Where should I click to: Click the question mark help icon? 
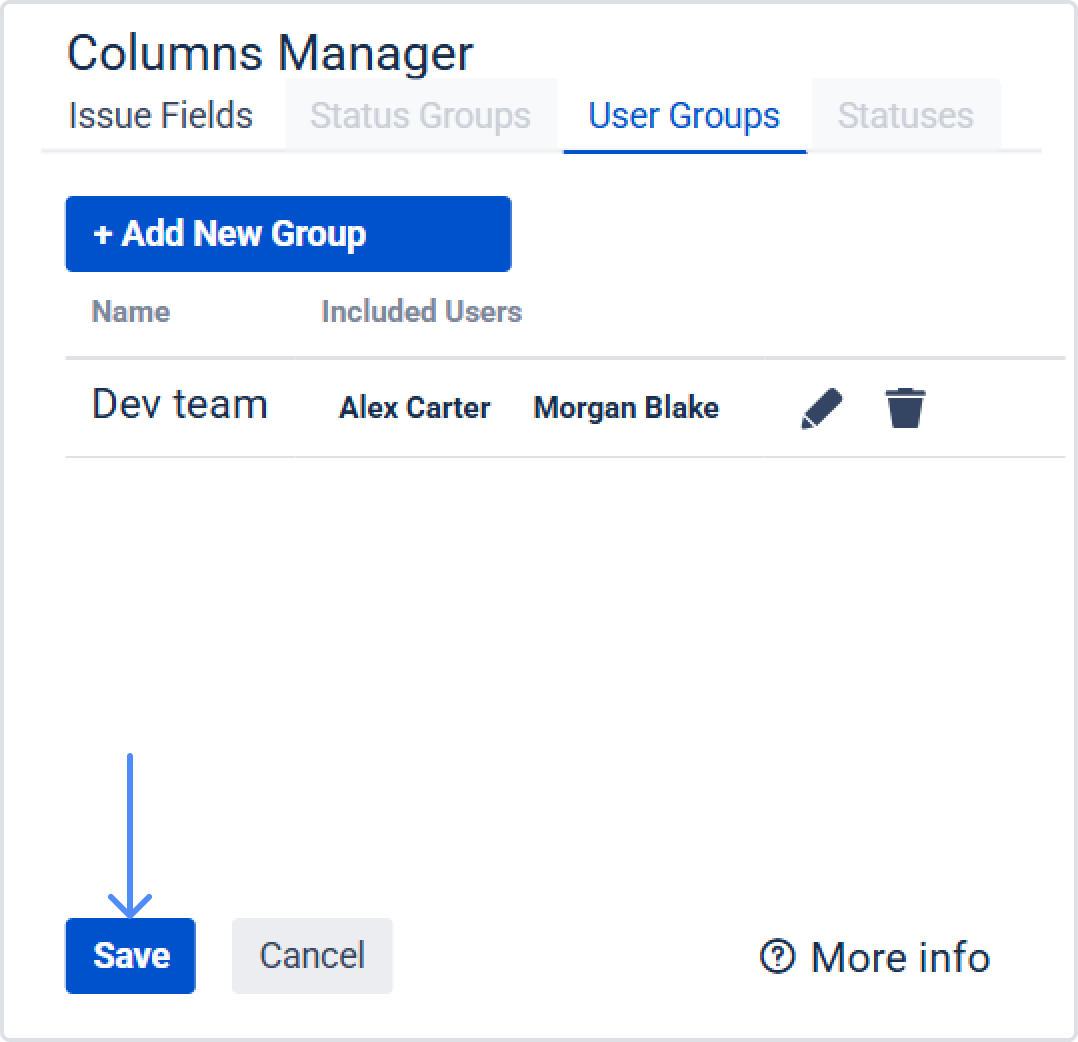(x=777, y=957)
